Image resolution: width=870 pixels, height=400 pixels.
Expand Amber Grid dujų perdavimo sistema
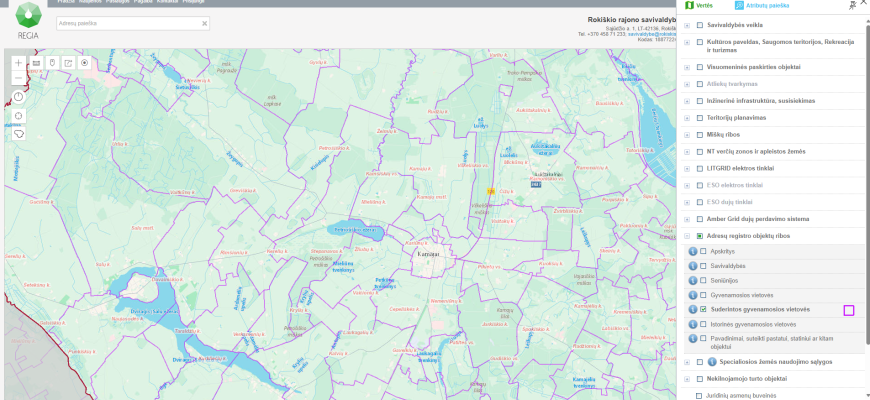click(687, 219)
